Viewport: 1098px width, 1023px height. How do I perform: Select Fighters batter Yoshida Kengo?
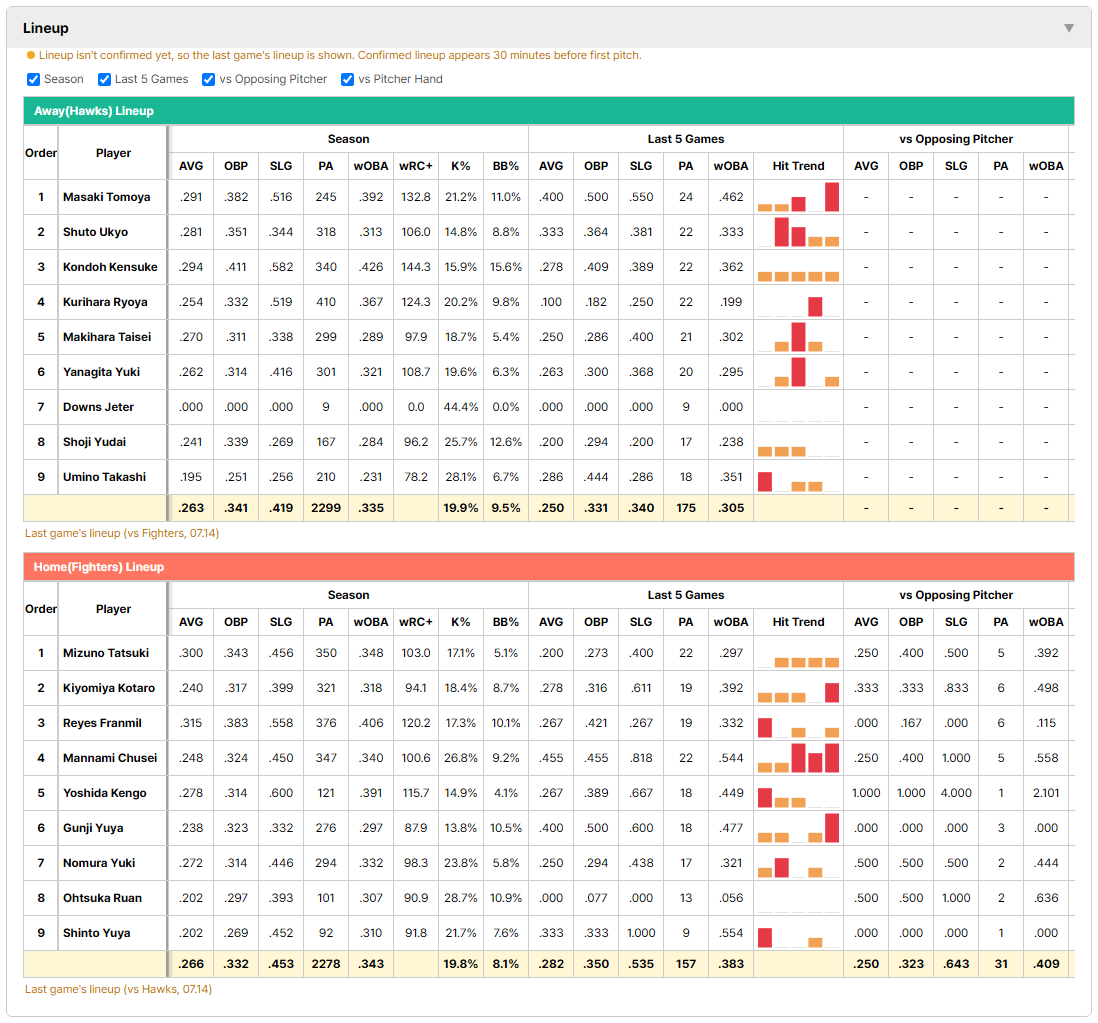tap(105, 793)
